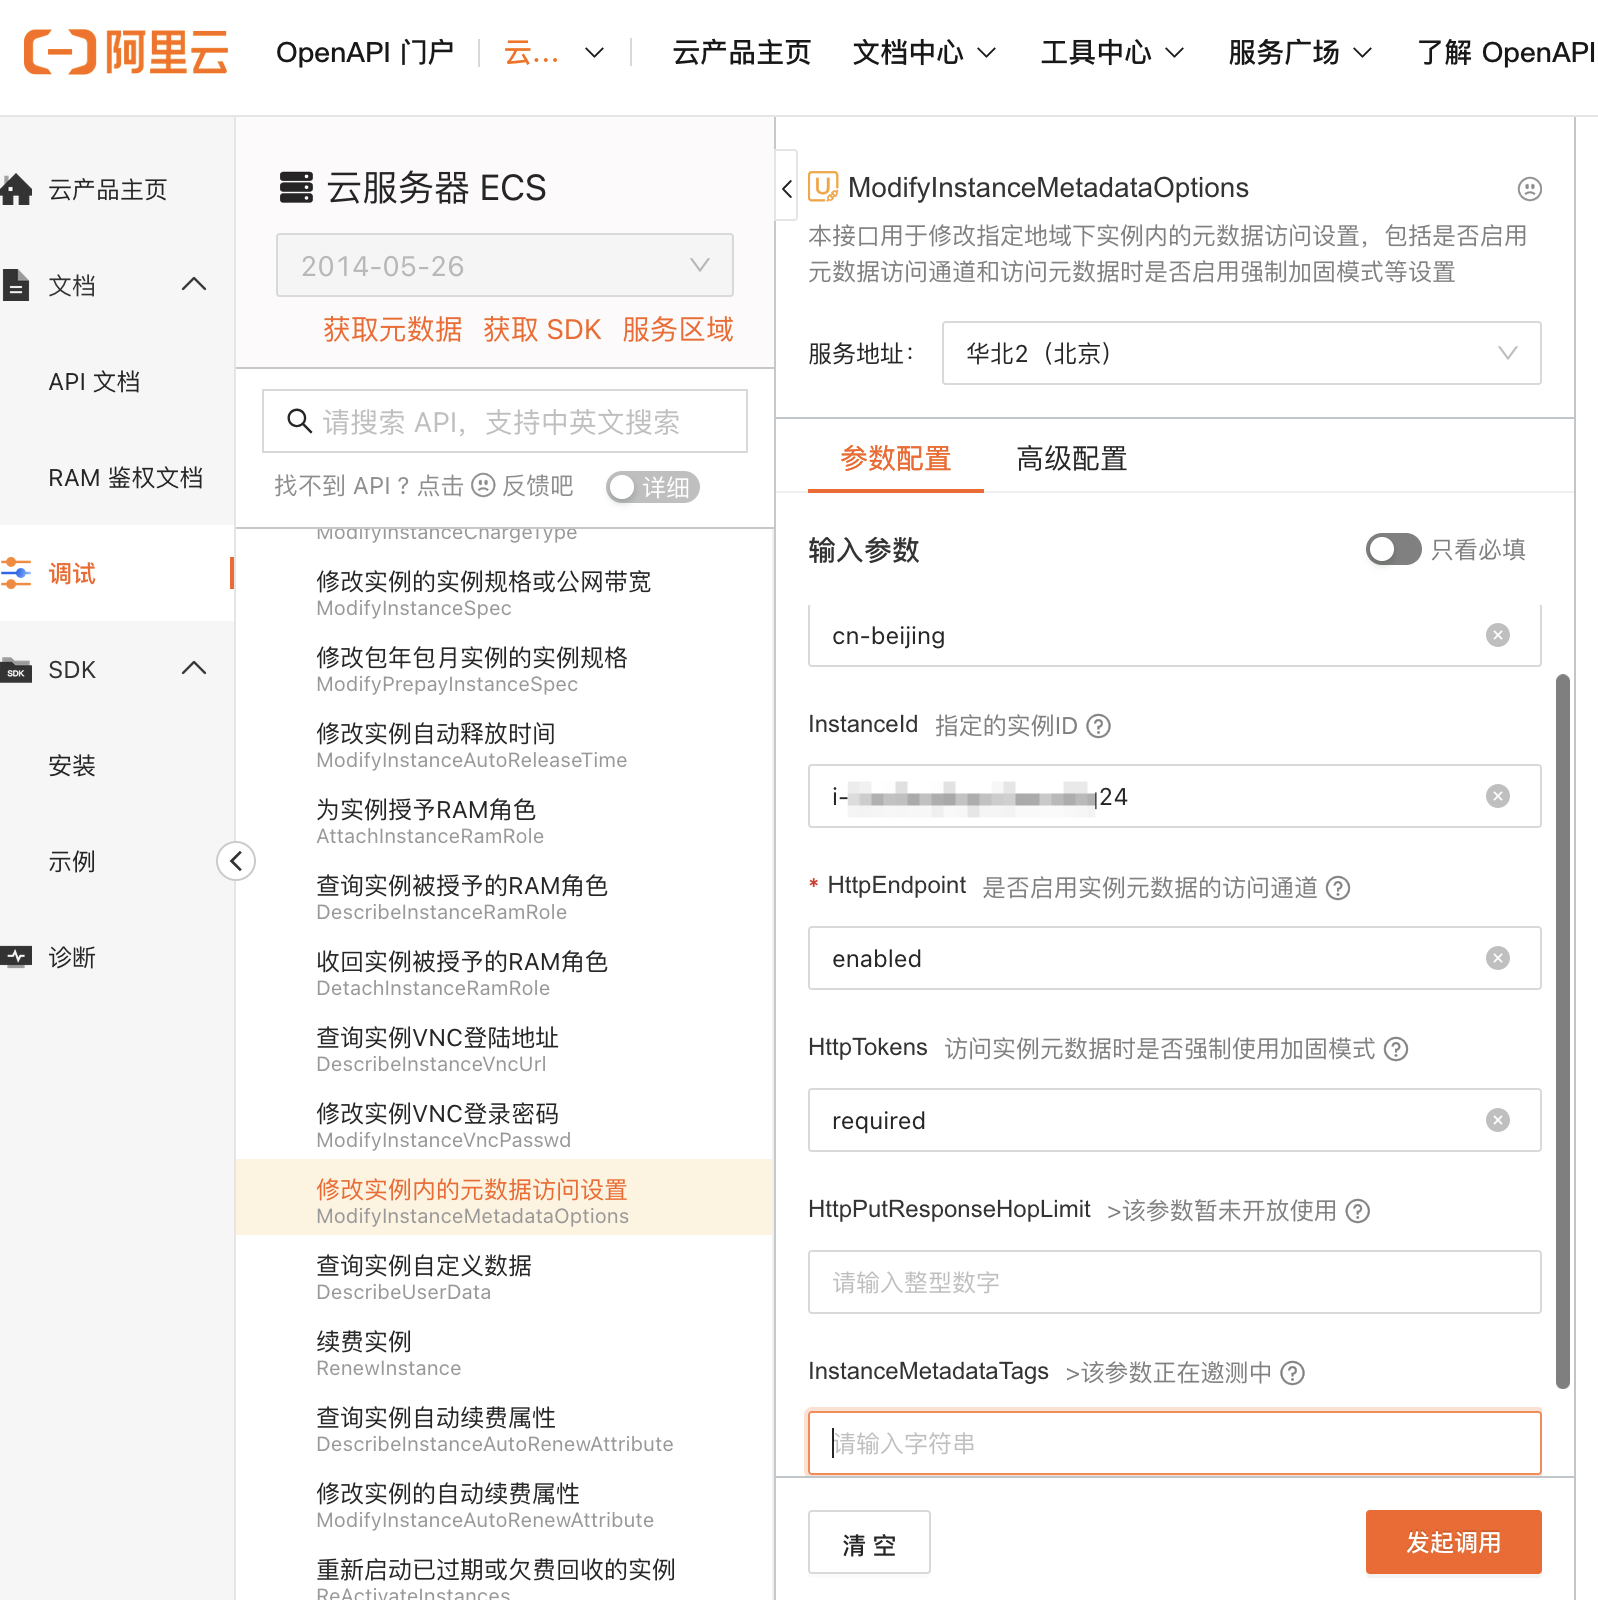Toggle the 只看必填 switch
The image size is (1598, 1600).
pyautogui.click(x=1392, y=549)
